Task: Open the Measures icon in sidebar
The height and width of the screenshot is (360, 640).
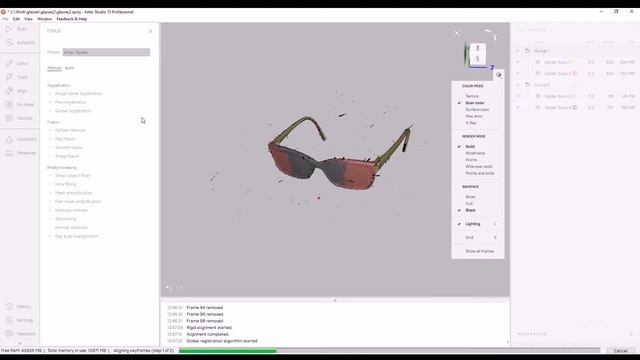Action: pyautogui.click(x=9, y=153)
